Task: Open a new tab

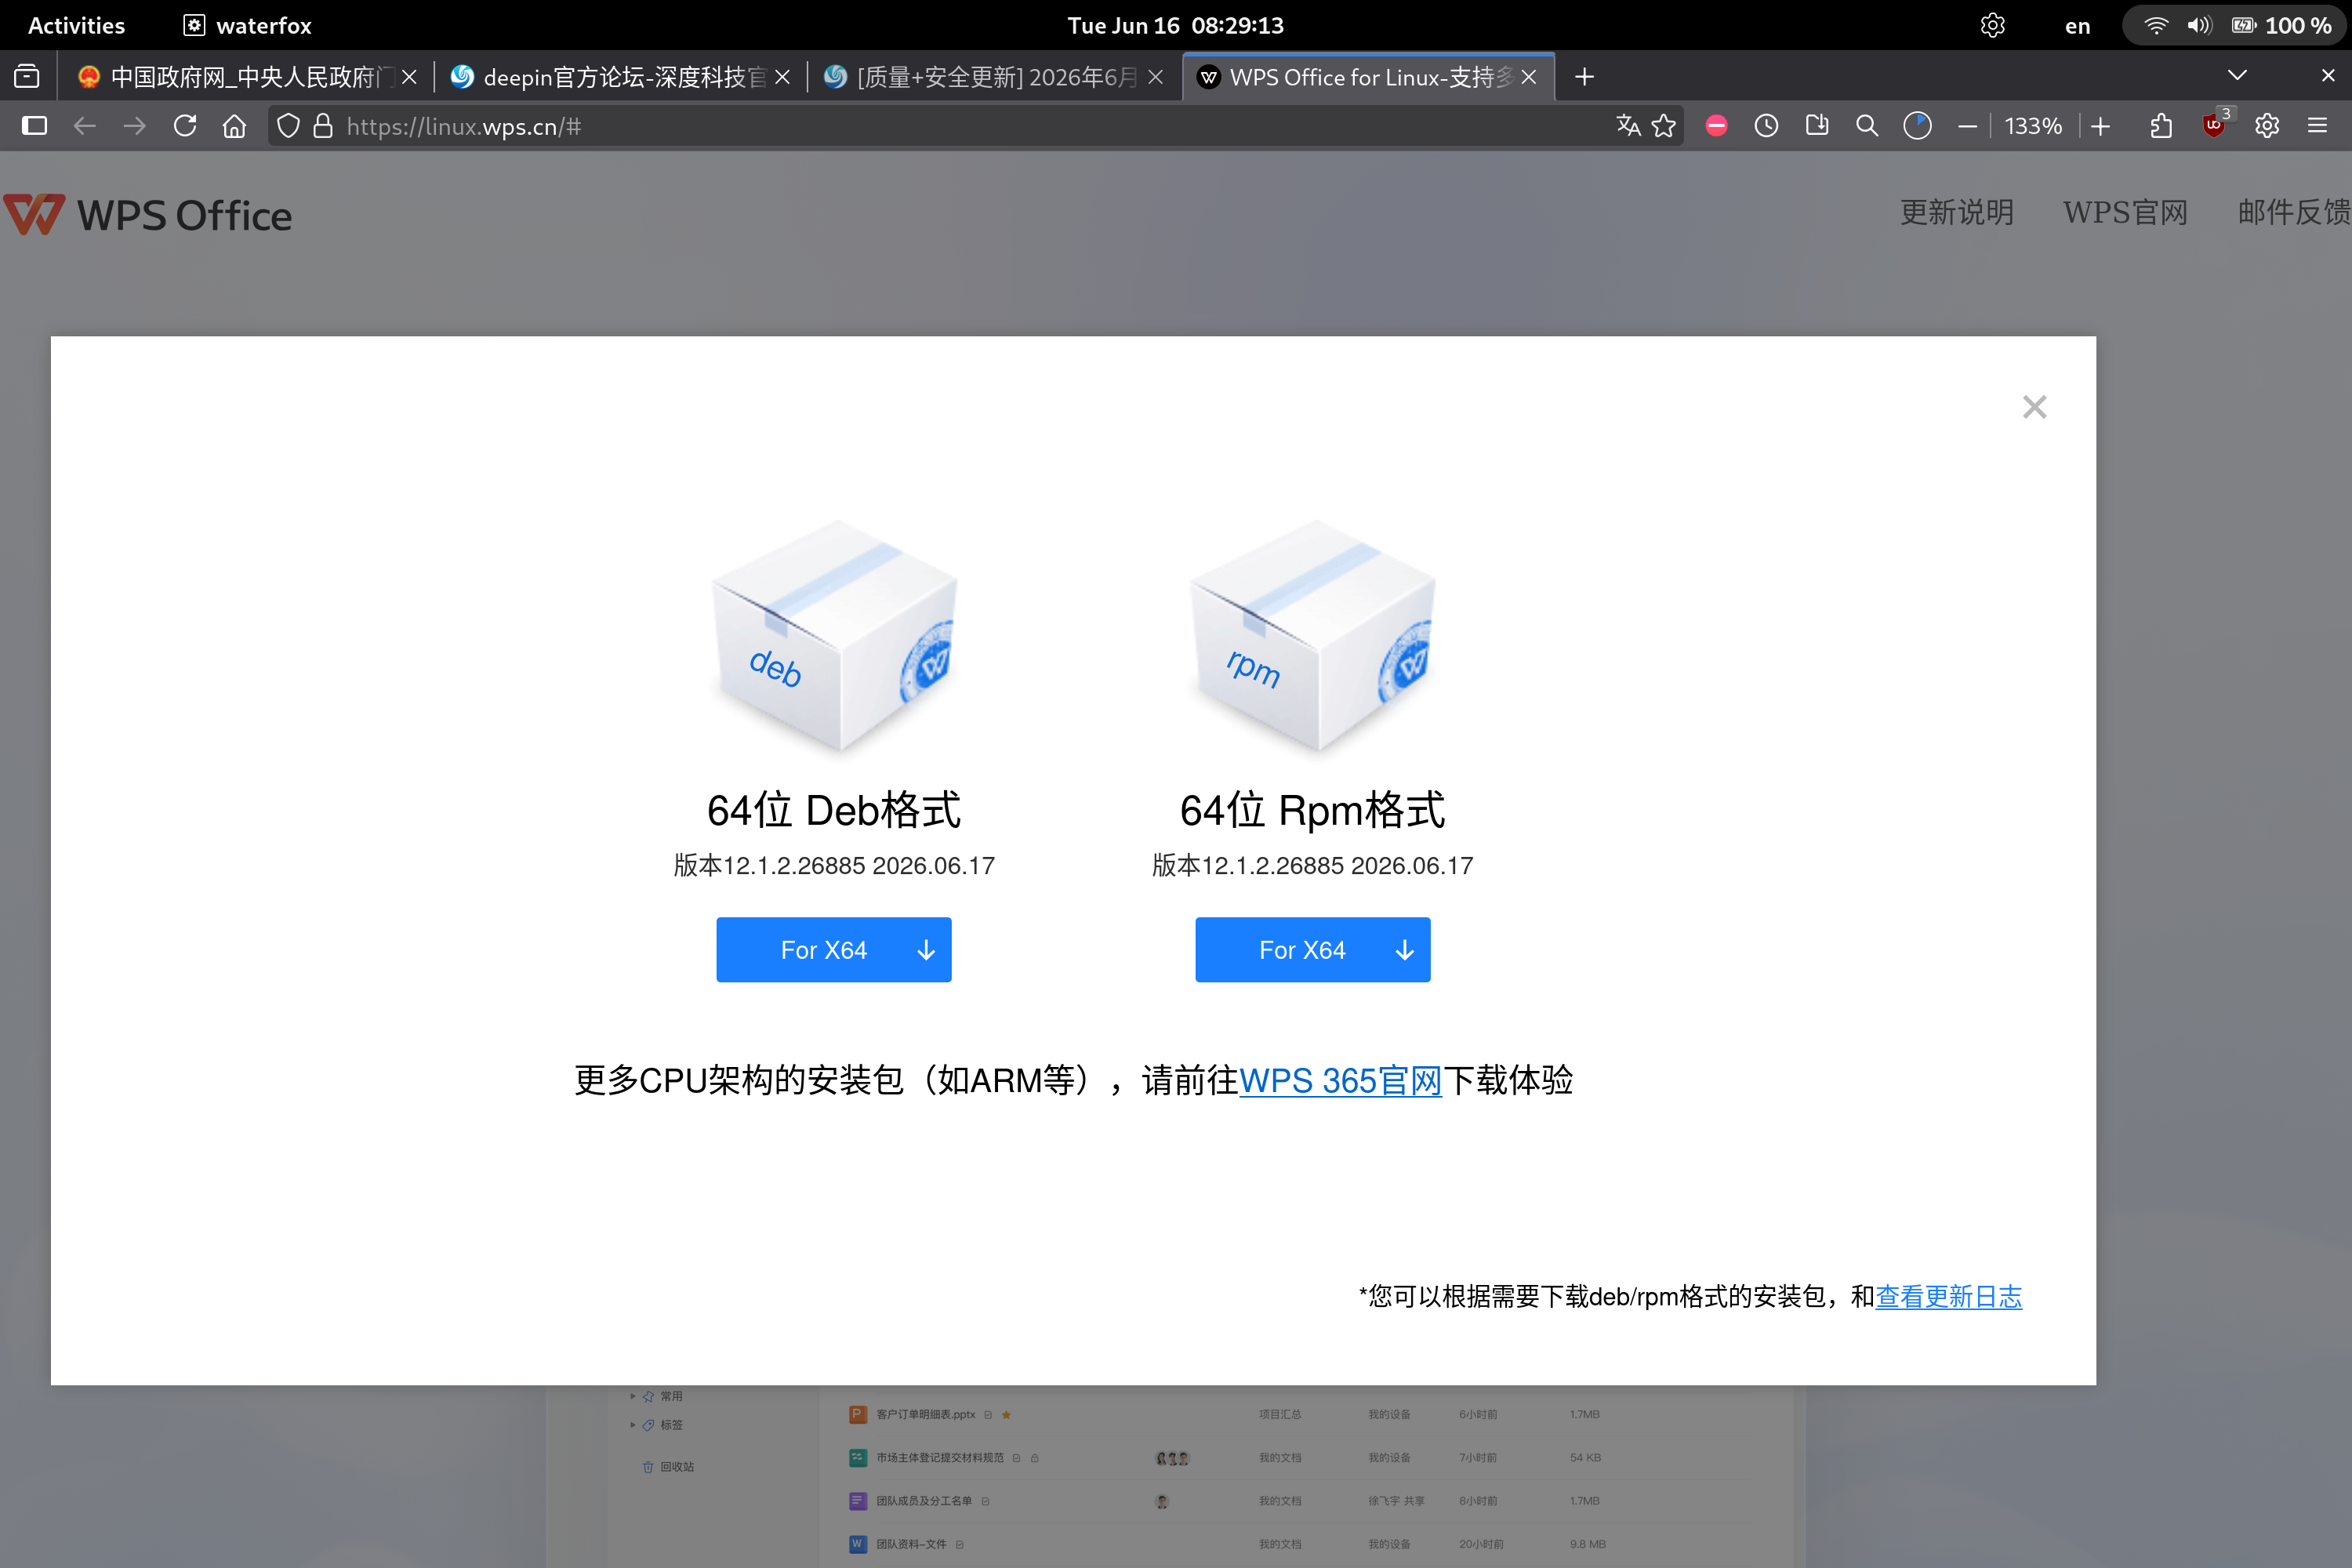Action: pyautogui.click(x=1584, y=77)
